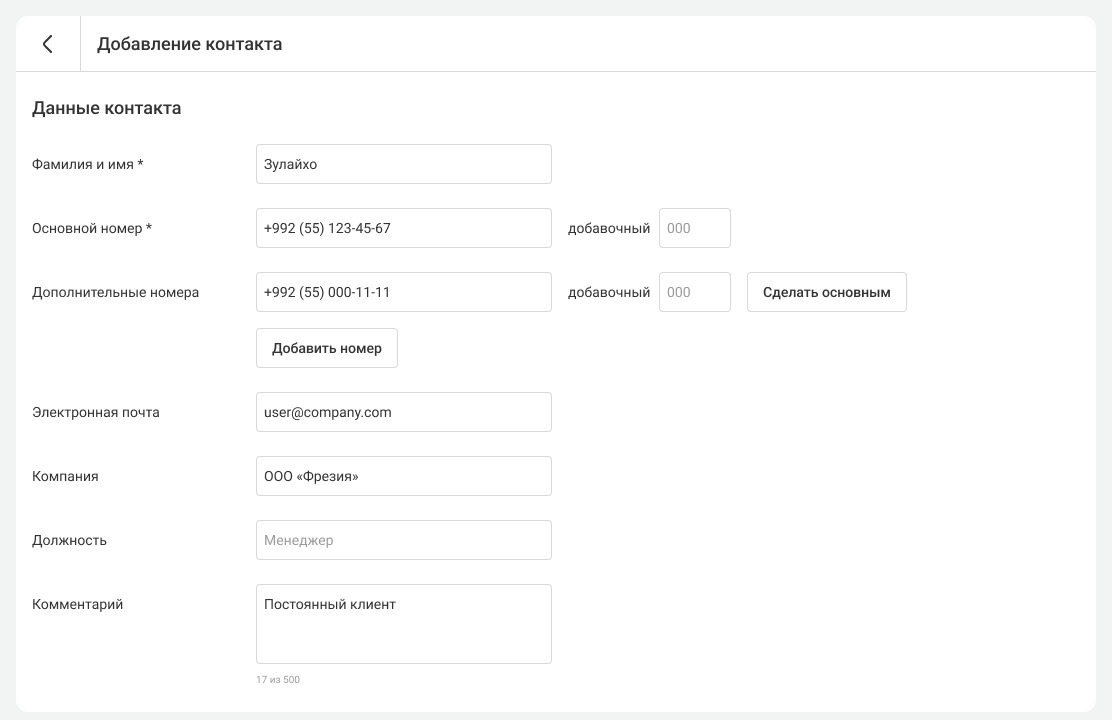Click the 'Фамилия и имя' input field
Image resolution: width=1112 pixels, height=720 pixels.
[403, 164]
